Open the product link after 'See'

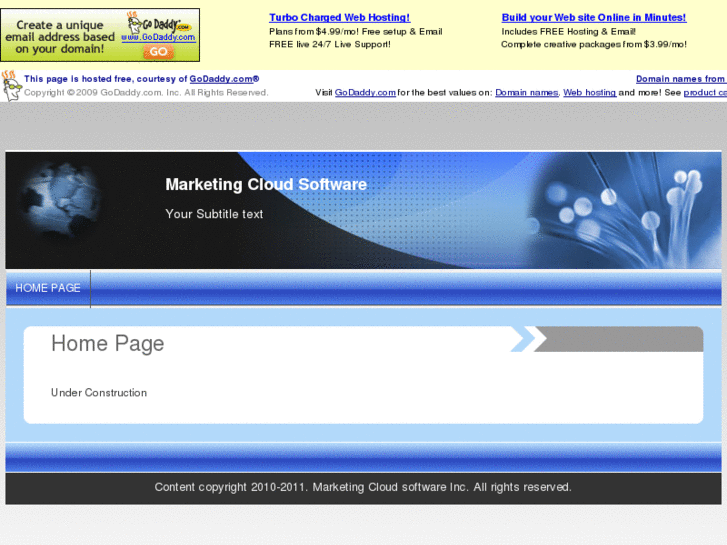click(x=705, y=92)
